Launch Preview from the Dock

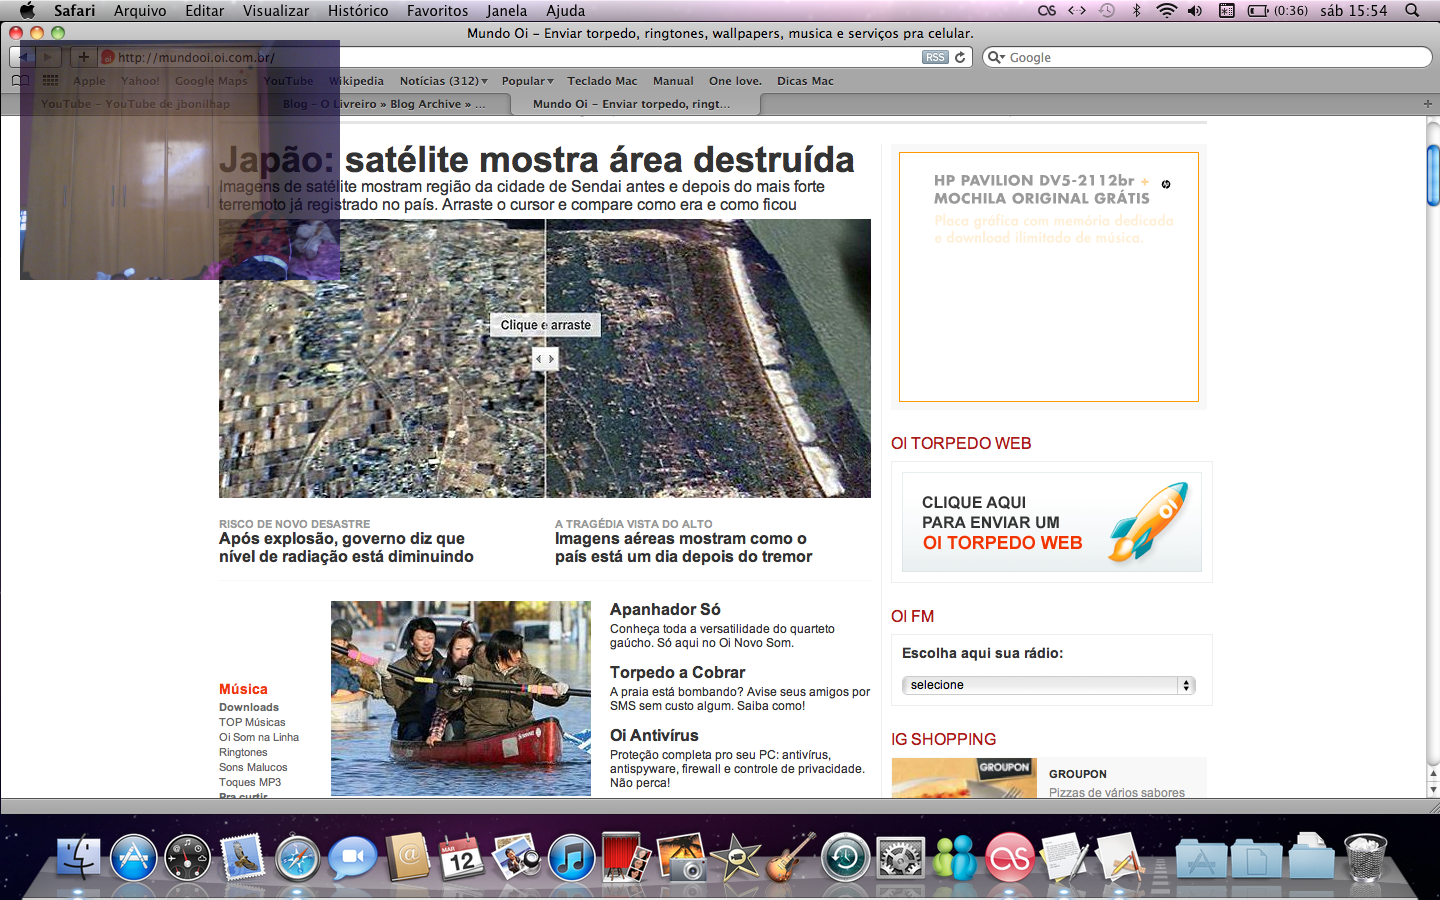[516, 858]
